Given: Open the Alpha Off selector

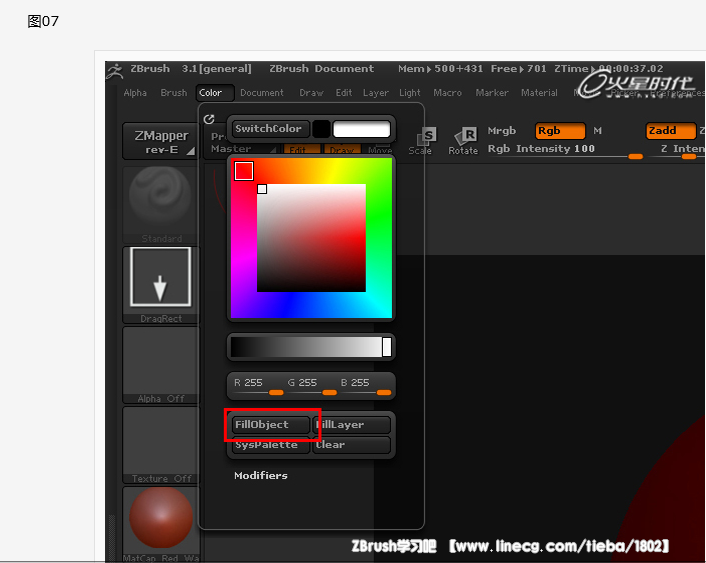Looking at the screenshot, I should [160, 365].
